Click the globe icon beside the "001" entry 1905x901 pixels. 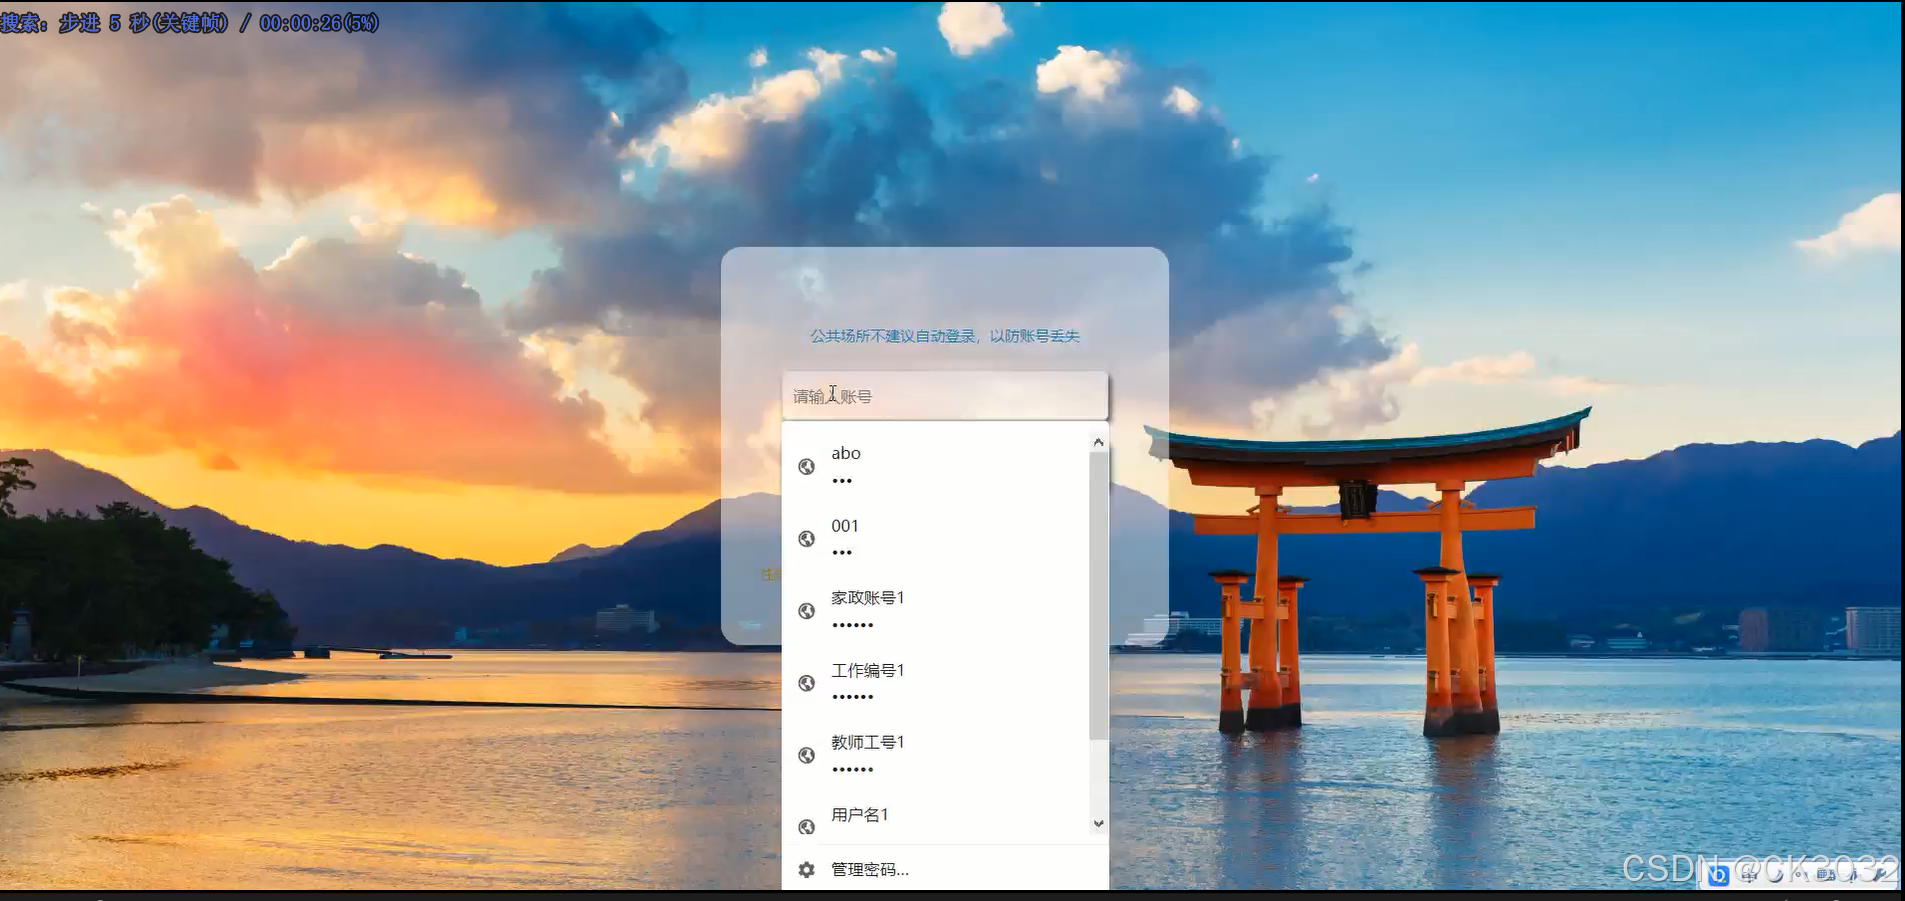point(808,539)
